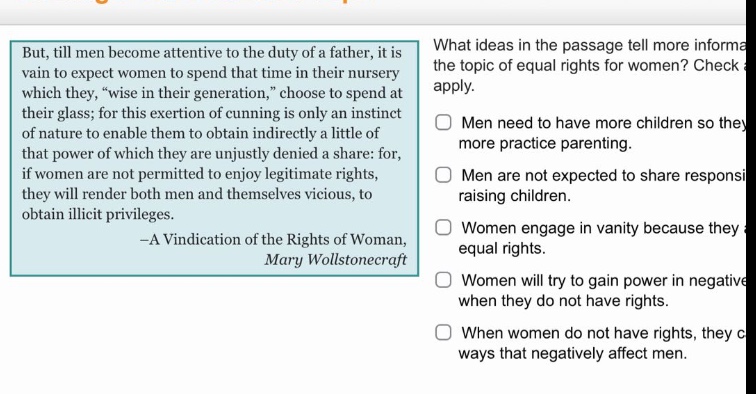Select the 'Women will try to gain power' checkbox

tap(443, 280)
